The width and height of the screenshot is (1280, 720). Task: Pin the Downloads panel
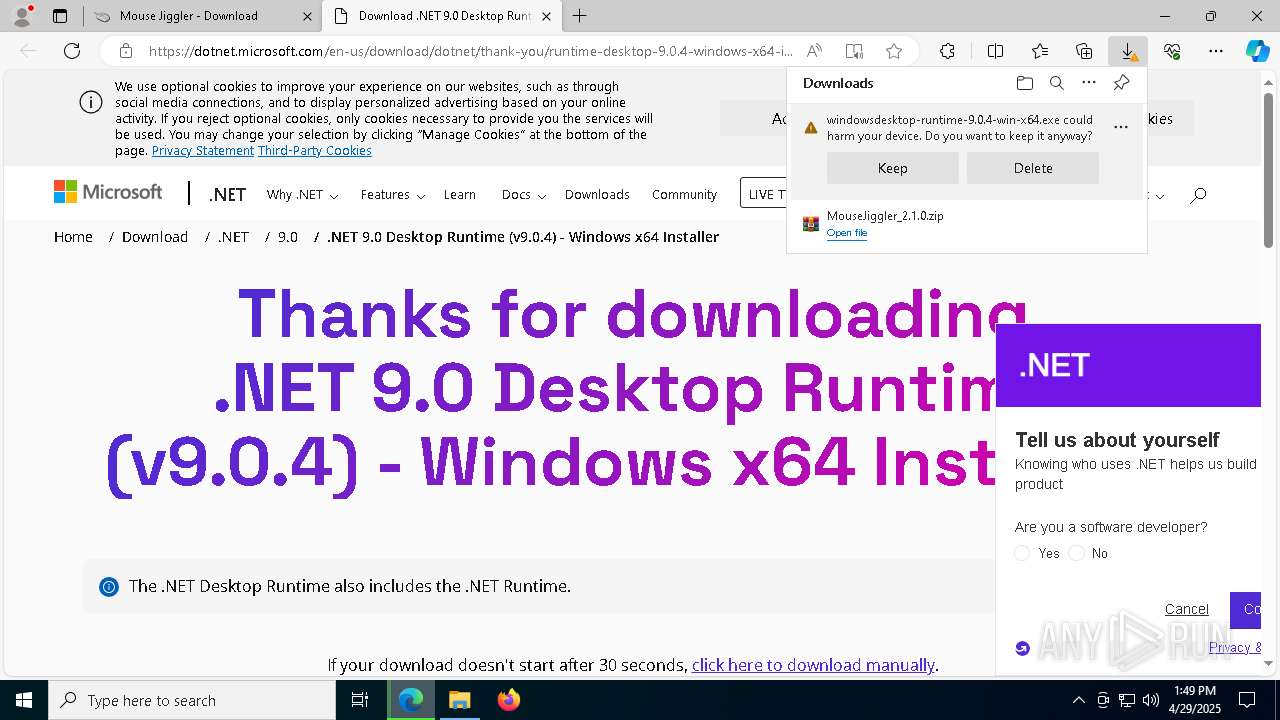(x=1121, y=83)
